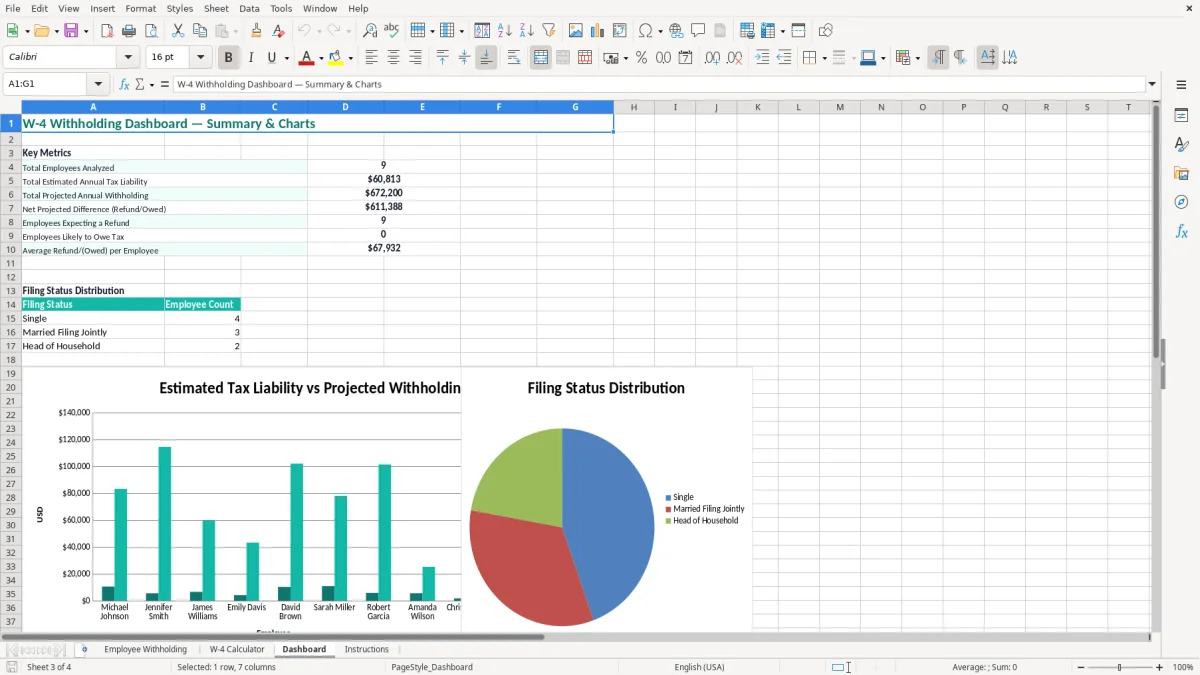Open the Background Color dropdown arrow
Viewport: 1200px width, 675px height.
click(350, 58)
